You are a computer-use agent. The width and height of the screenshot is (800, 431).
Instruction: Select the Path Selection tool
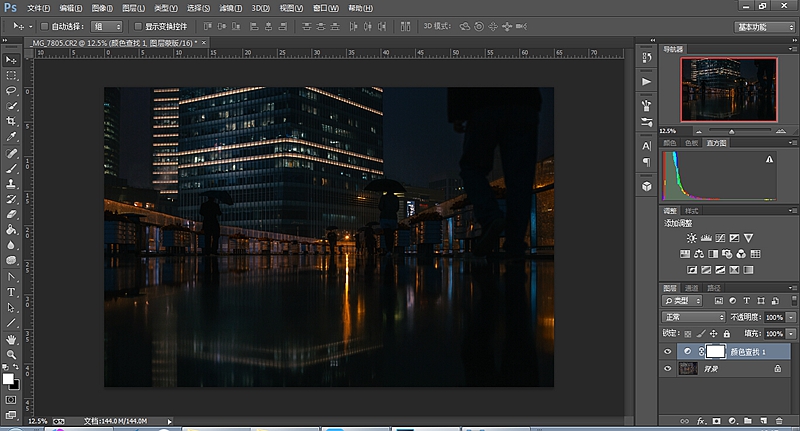11,308
